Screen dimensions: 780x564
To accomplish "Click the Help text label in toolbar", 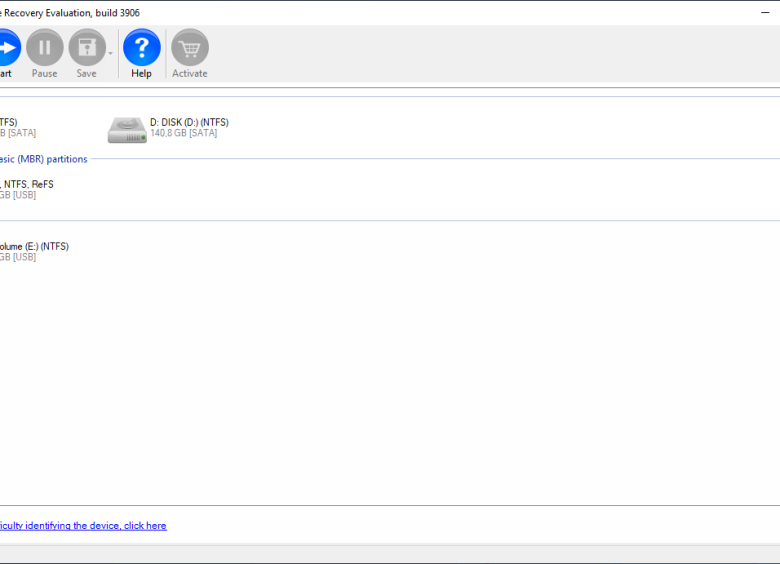I will [141, 73].
